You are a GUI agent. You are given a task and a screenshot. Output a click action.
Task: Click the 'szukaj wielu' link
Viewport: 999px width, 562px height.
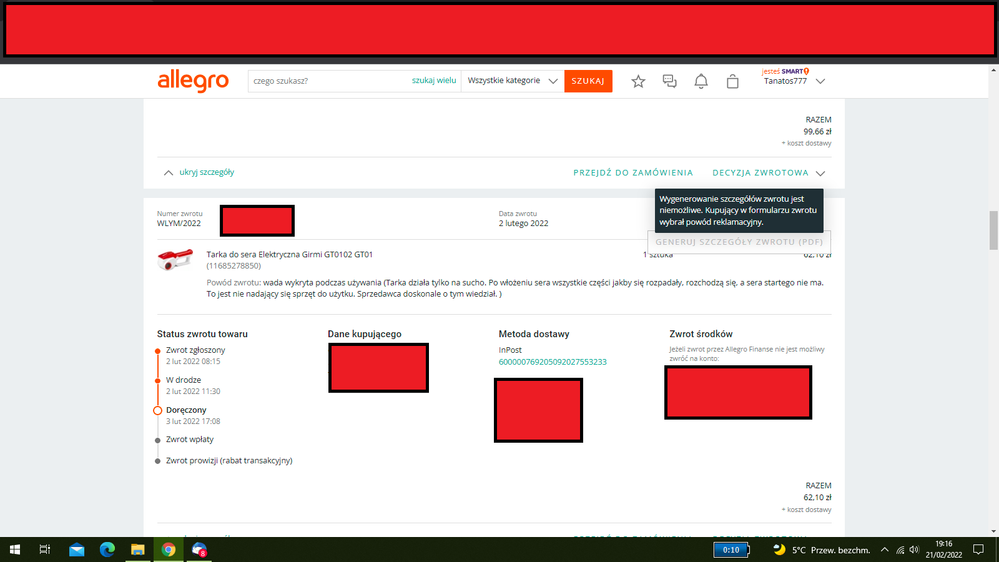coord(434,80)
